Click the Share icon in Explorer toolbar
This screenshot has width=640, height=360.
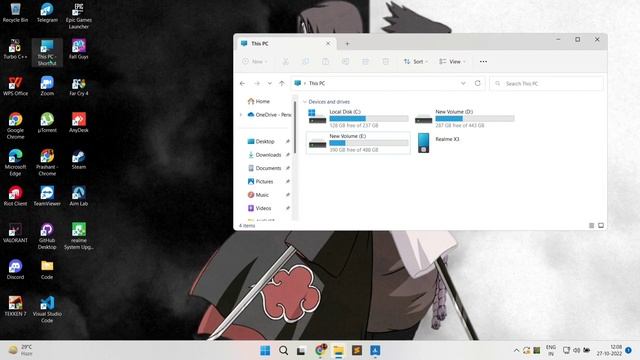365,62
